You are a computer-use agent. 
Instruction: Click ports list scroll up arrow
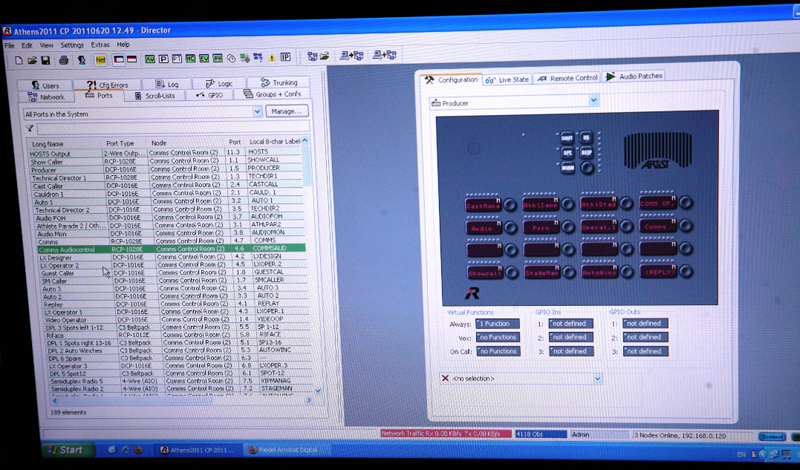coord(305,140)
